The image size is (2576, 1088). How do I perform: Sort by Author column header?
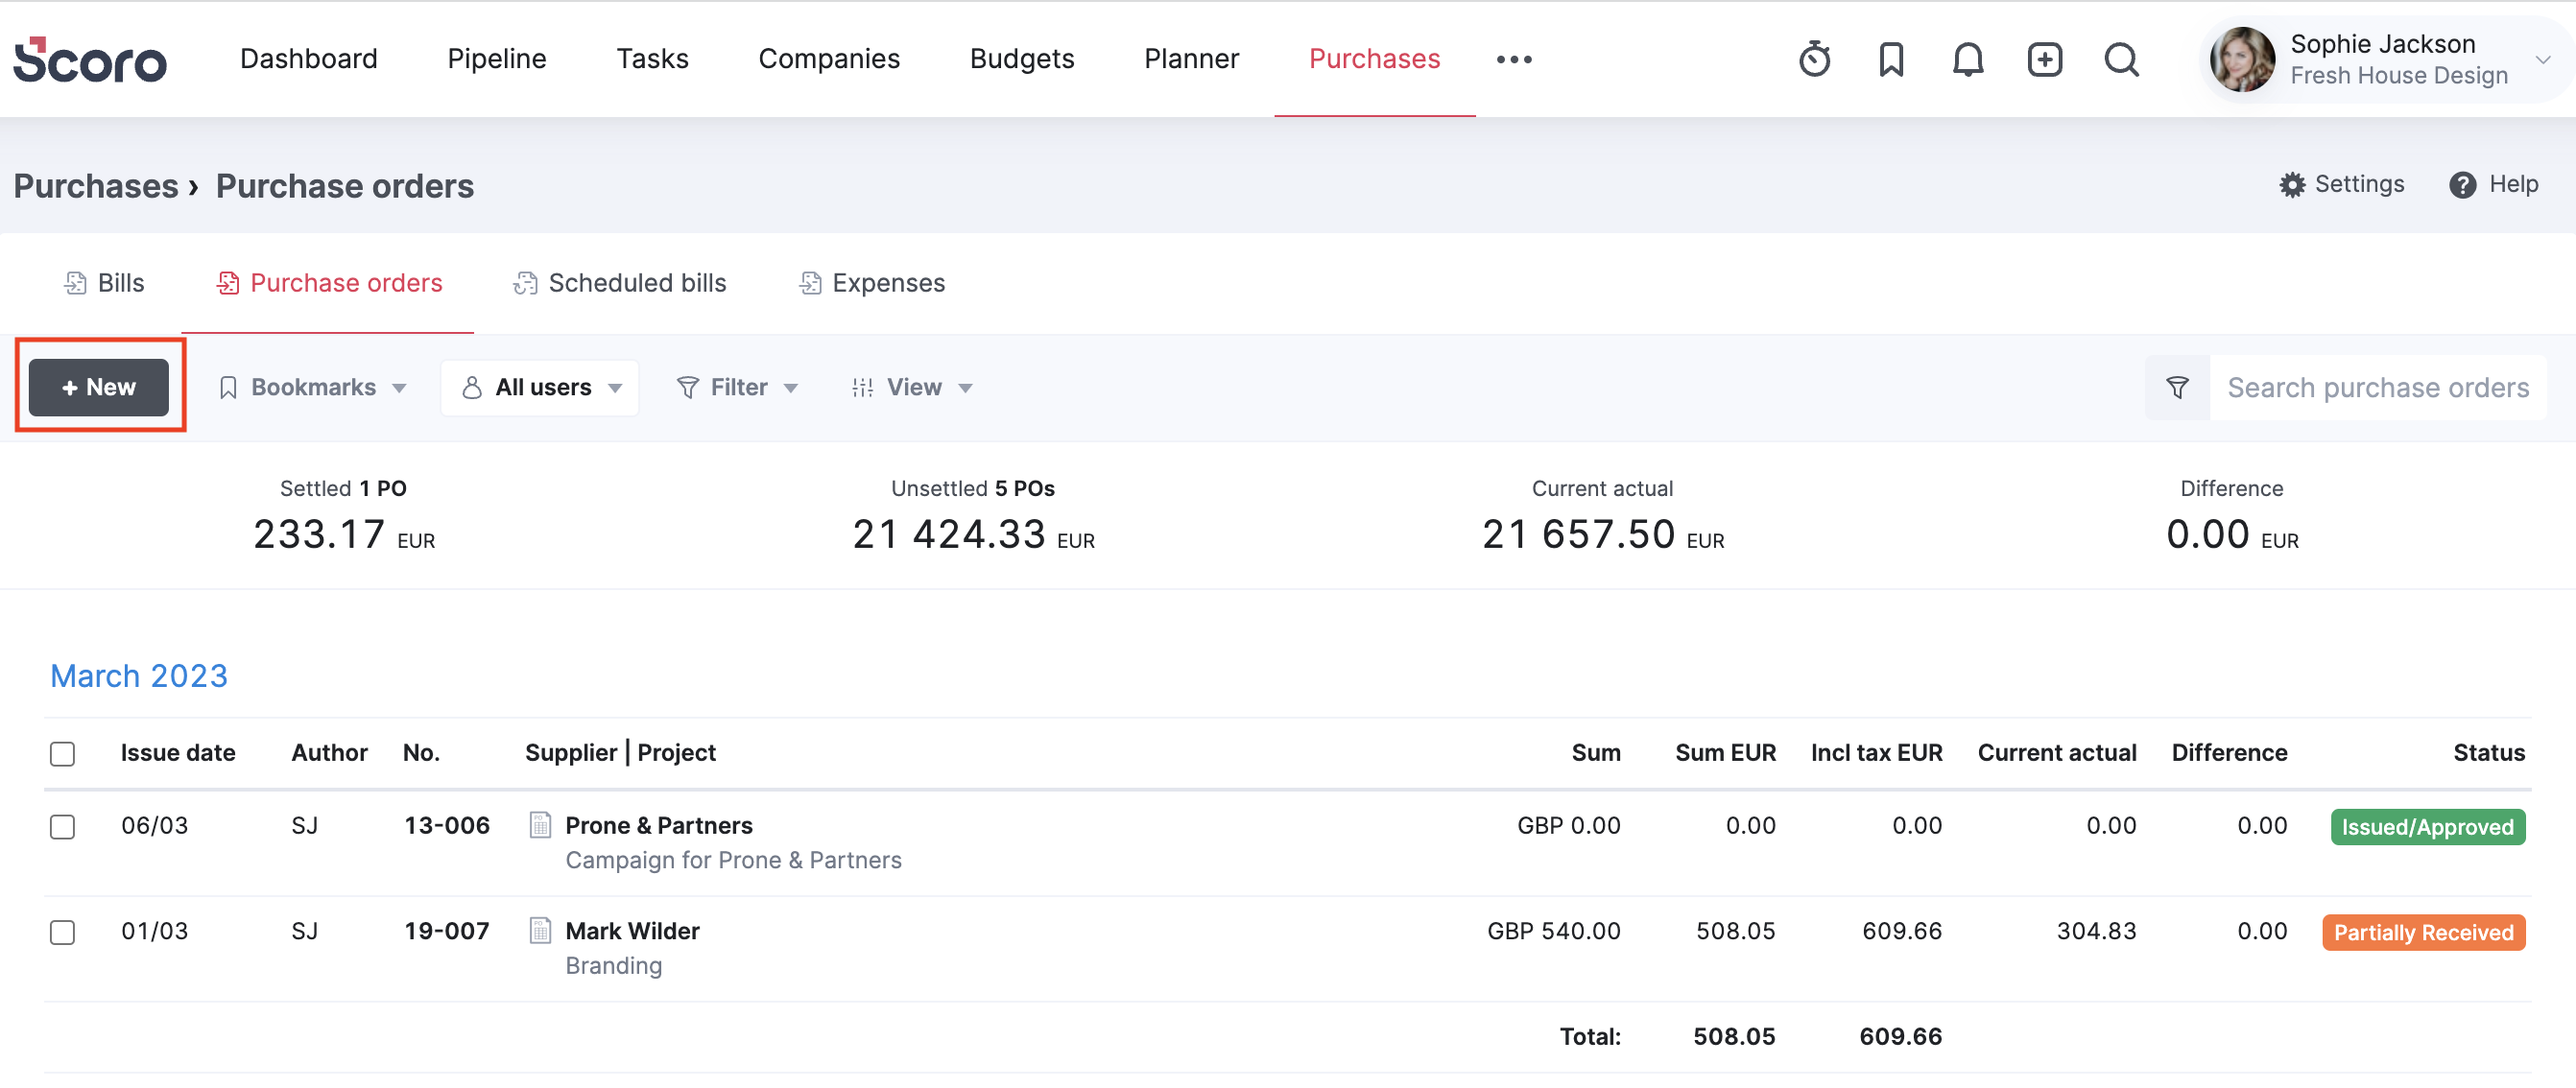point(329,753)
